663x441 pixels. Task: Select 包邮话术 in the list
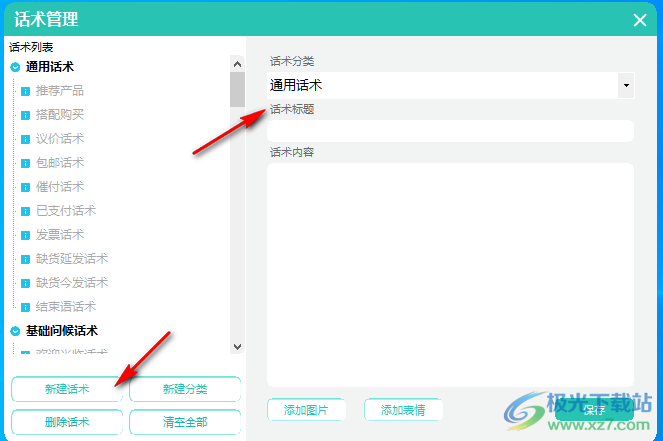(60, 162)
